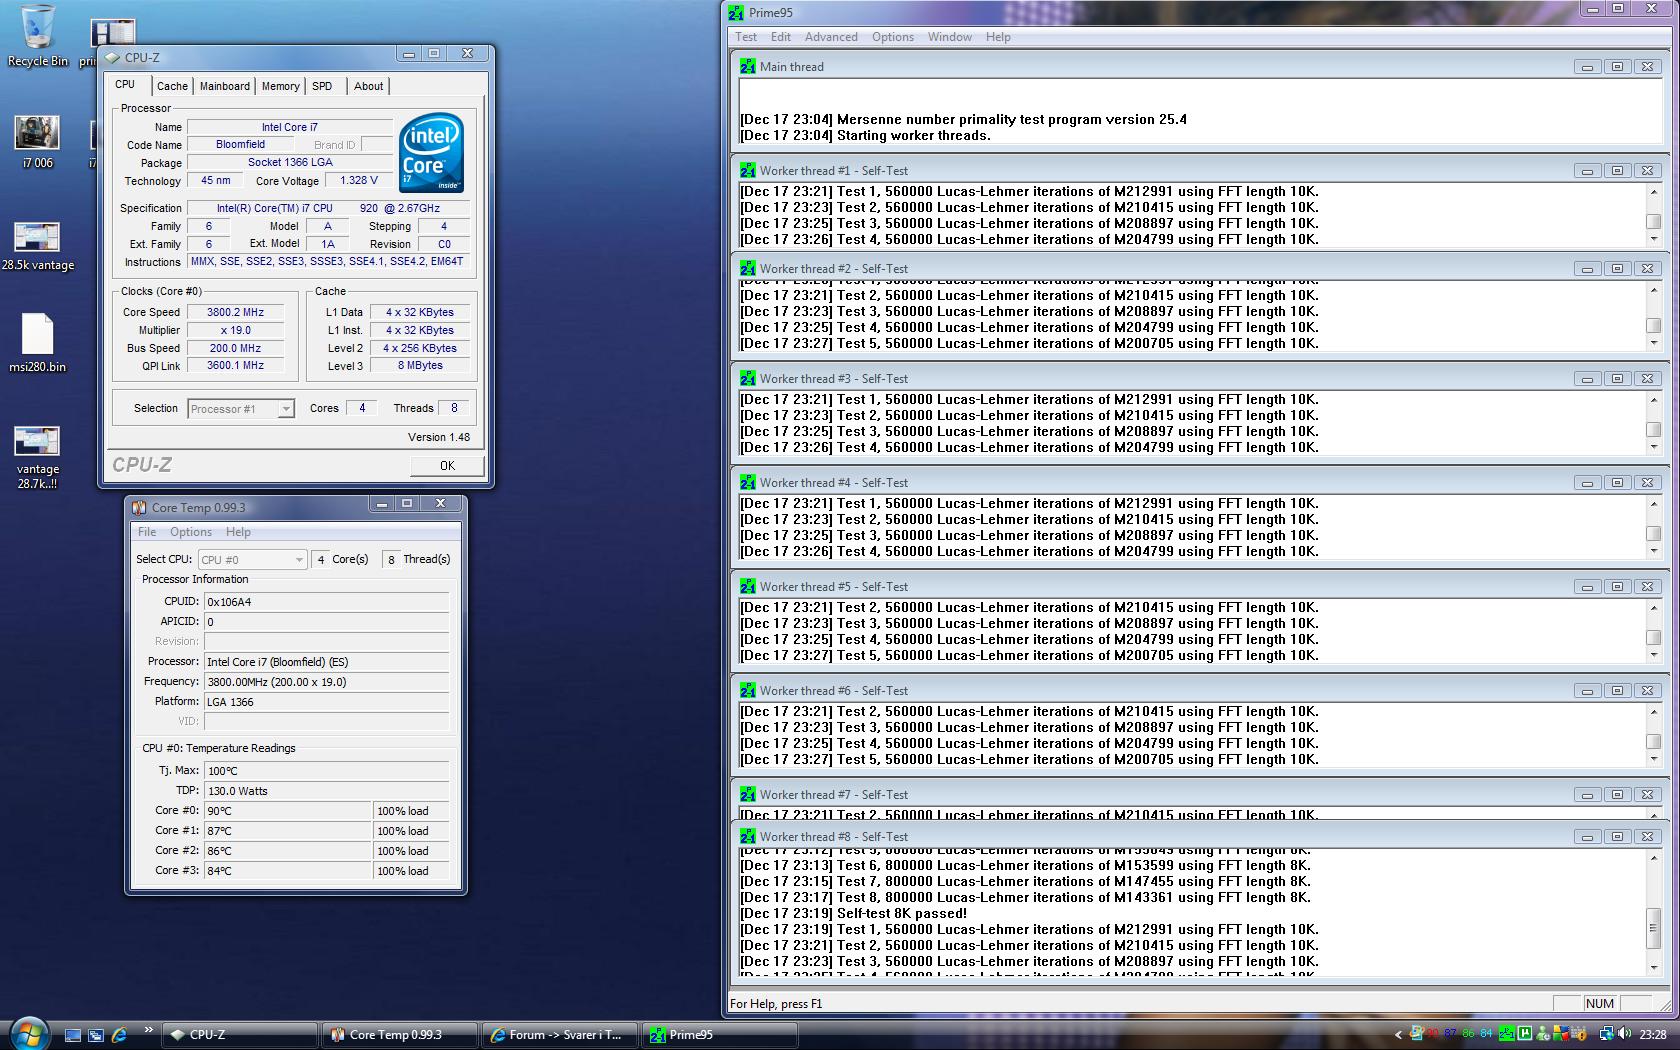1680x1050 pixels.
Task: Click the red 90 core temperature tray icon
Action: tap(1433, 1034)
